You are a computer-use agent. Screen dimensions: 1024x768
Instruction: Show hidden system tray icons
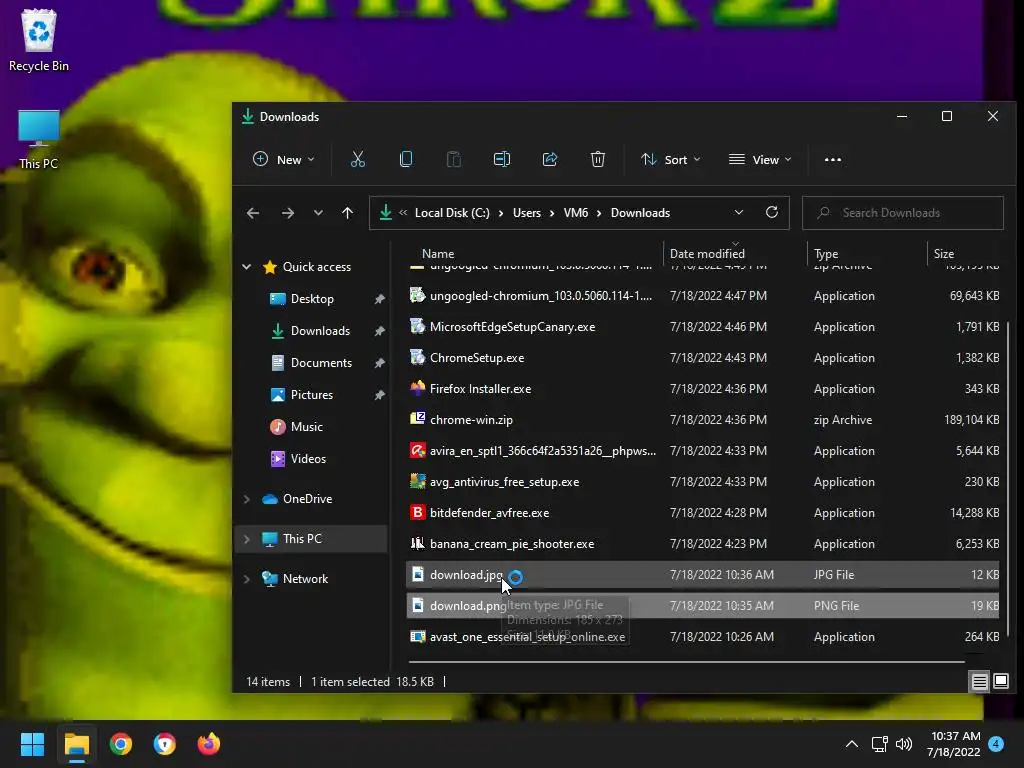pyautogui.click(x=852, y=744)
